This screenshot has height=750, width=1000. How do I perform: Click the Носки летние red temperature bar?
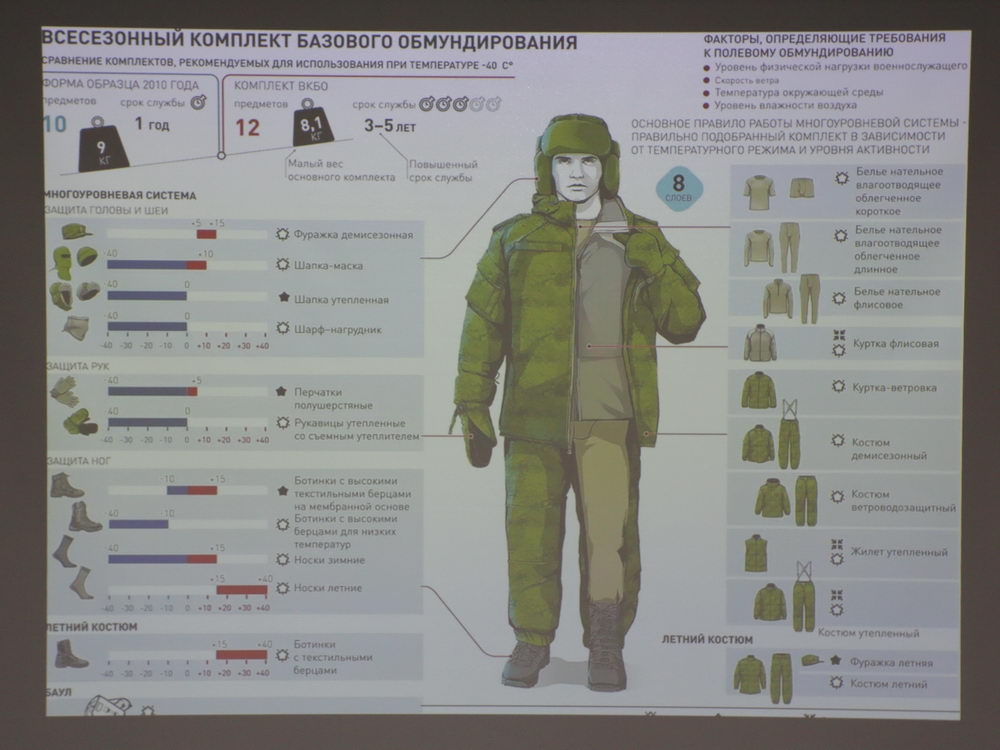coord(242,589)
